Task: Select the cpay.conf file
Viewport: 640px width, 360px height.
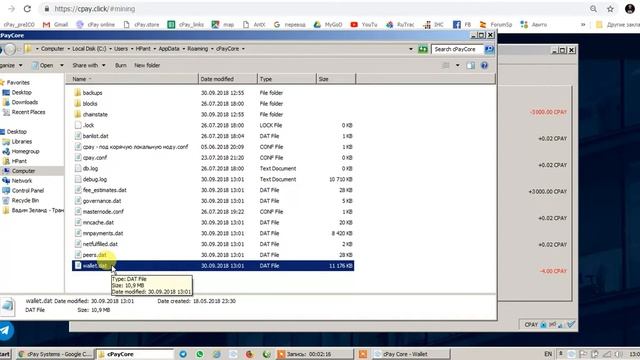Action: 91,158
